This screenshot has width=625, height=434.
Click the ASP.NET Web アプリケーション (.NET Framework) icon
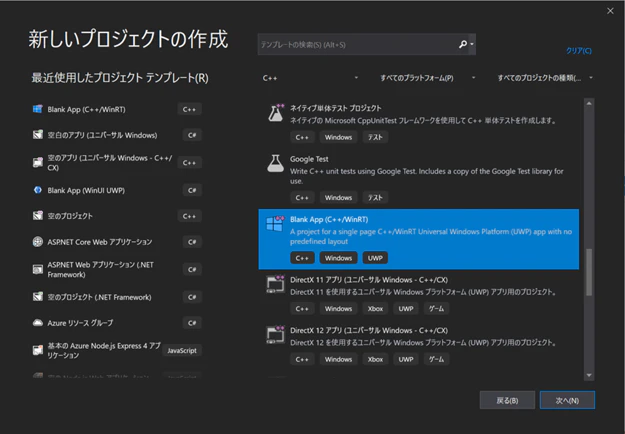click(x=37, y=269)
